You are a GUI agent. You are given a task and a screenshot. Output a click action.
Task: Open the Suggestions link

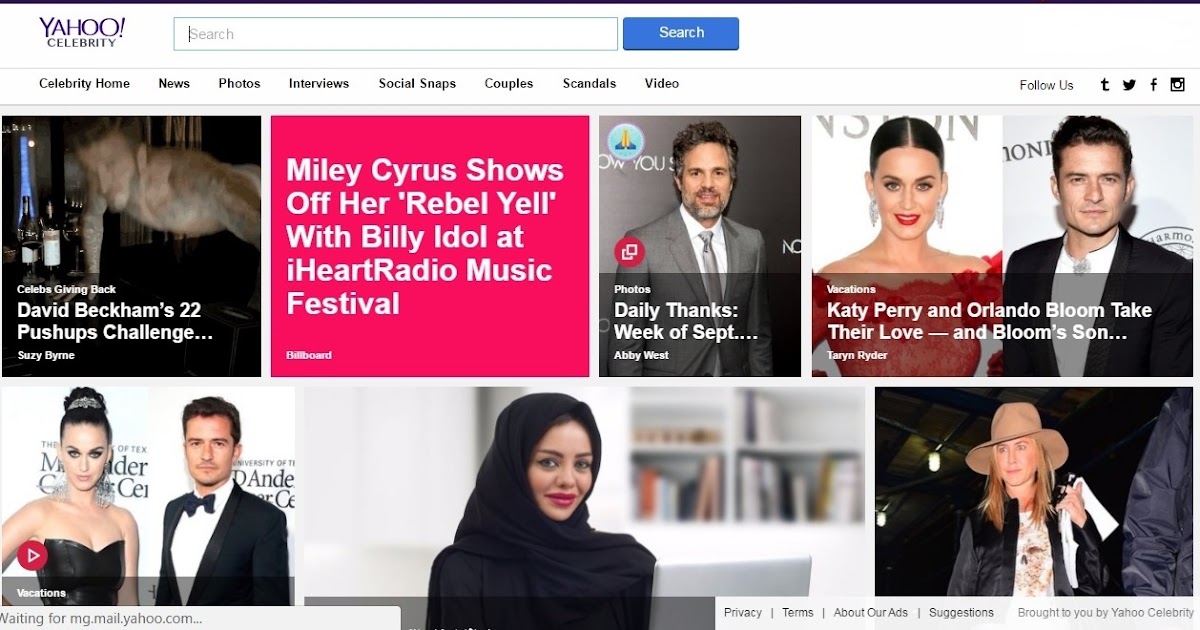961,612
